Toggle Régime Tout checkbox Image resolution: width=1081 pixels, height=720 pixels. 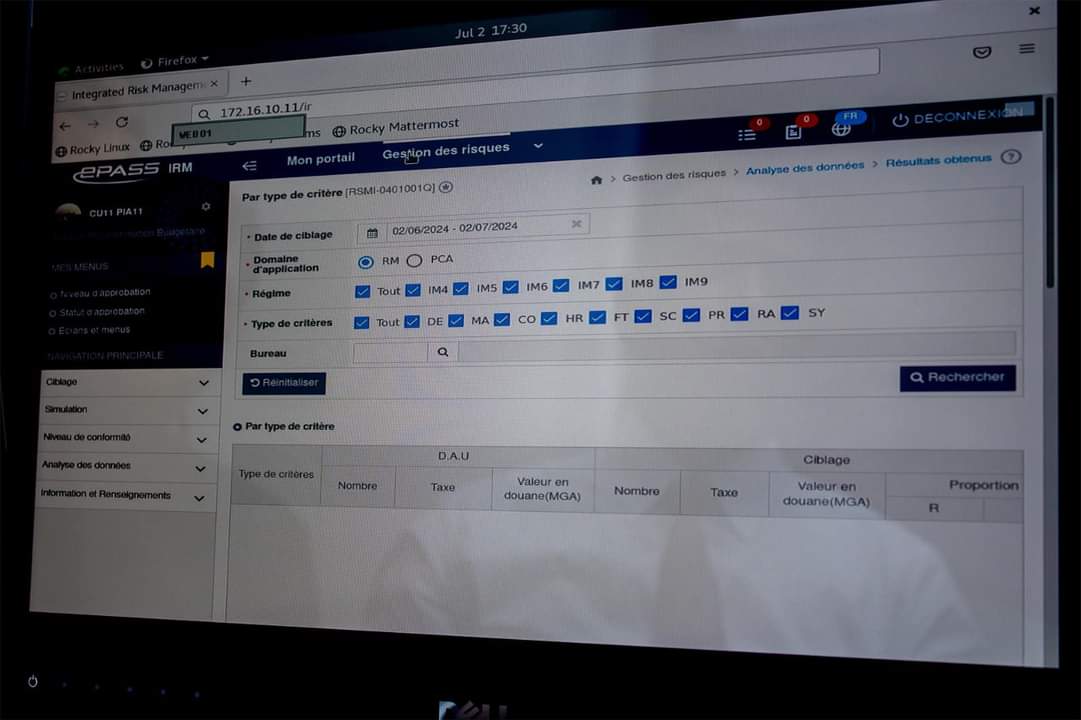(362, 292)
